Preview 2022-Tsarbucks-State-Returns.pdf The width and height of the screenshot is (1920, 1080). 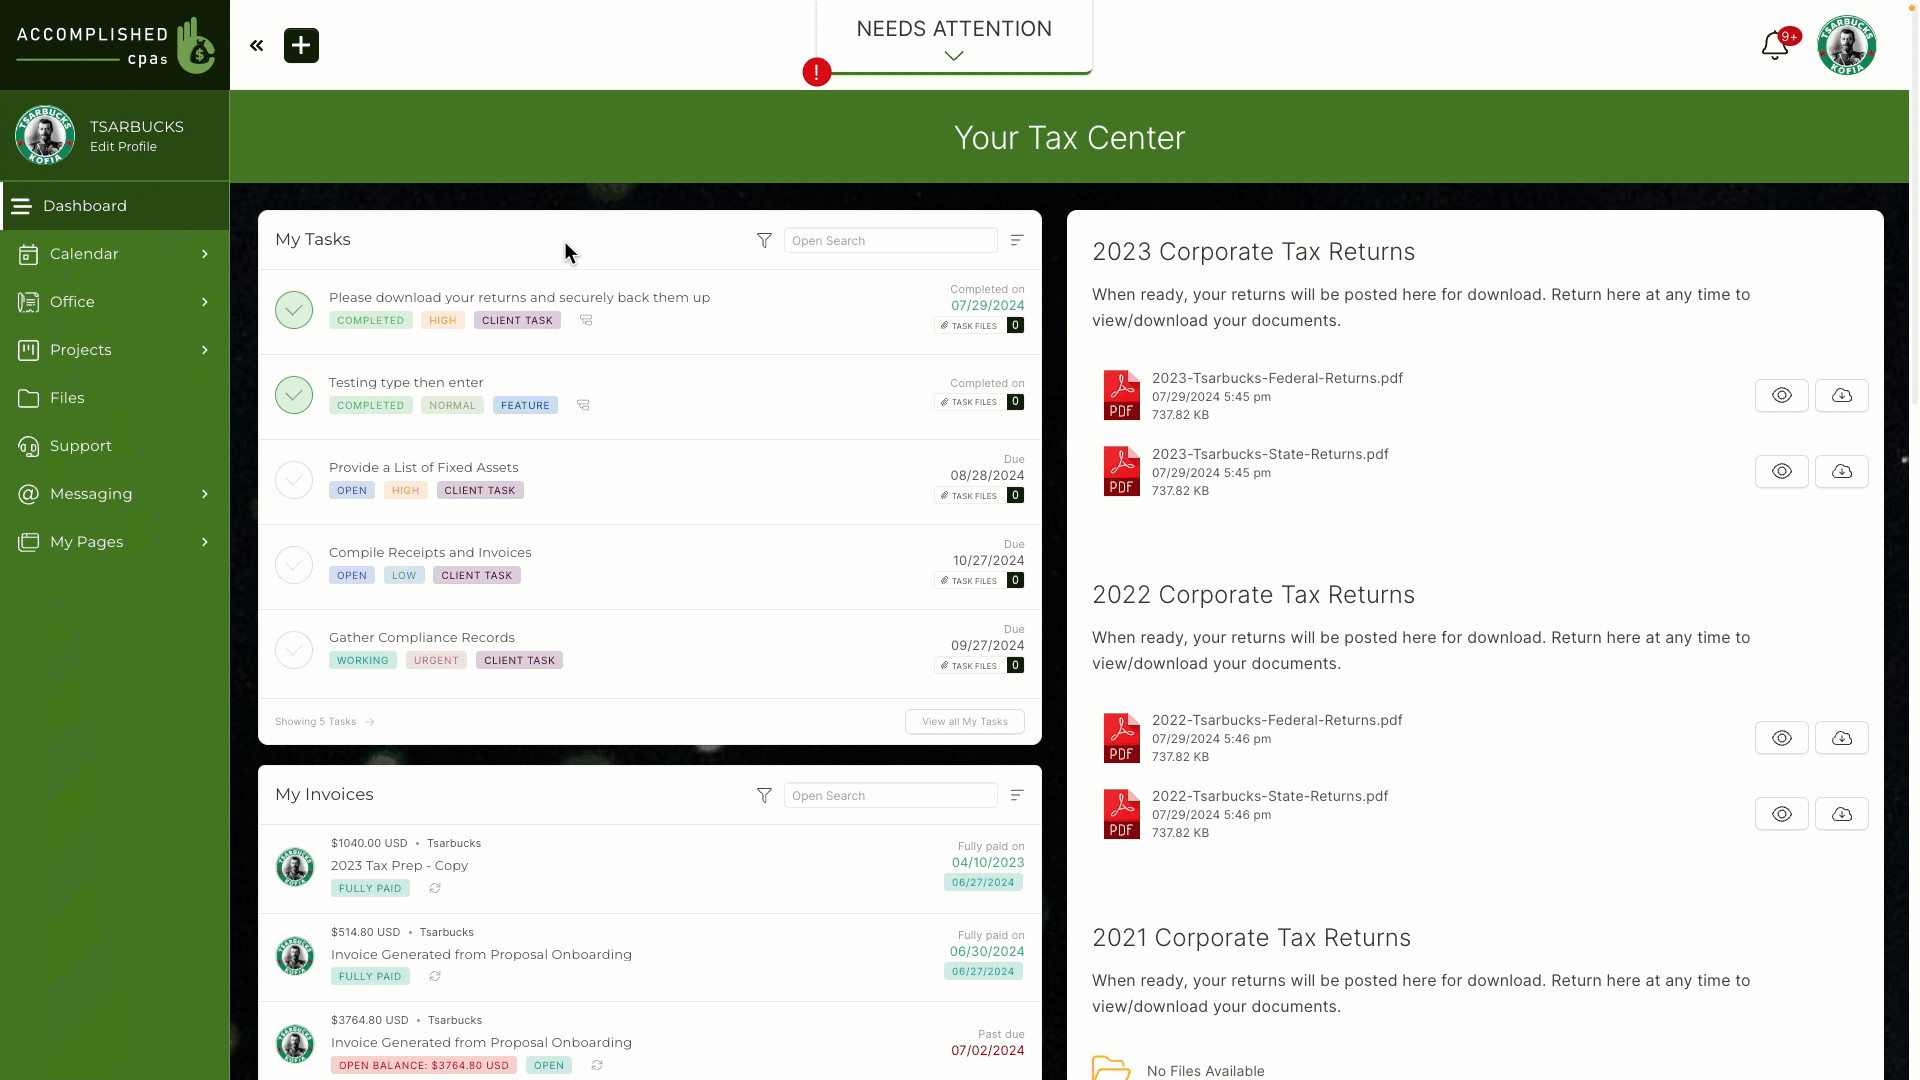tap(1783, 814)
